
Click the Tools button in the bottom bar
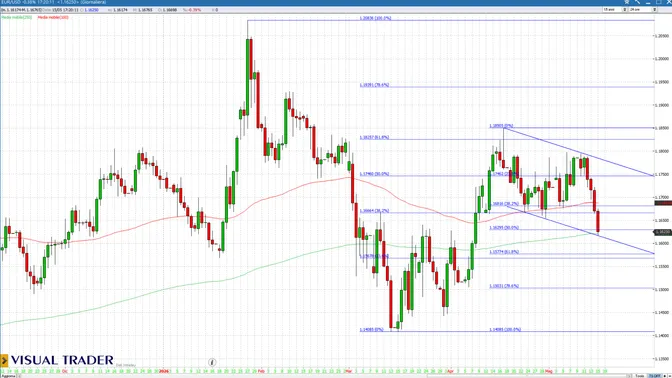[640, 376]
